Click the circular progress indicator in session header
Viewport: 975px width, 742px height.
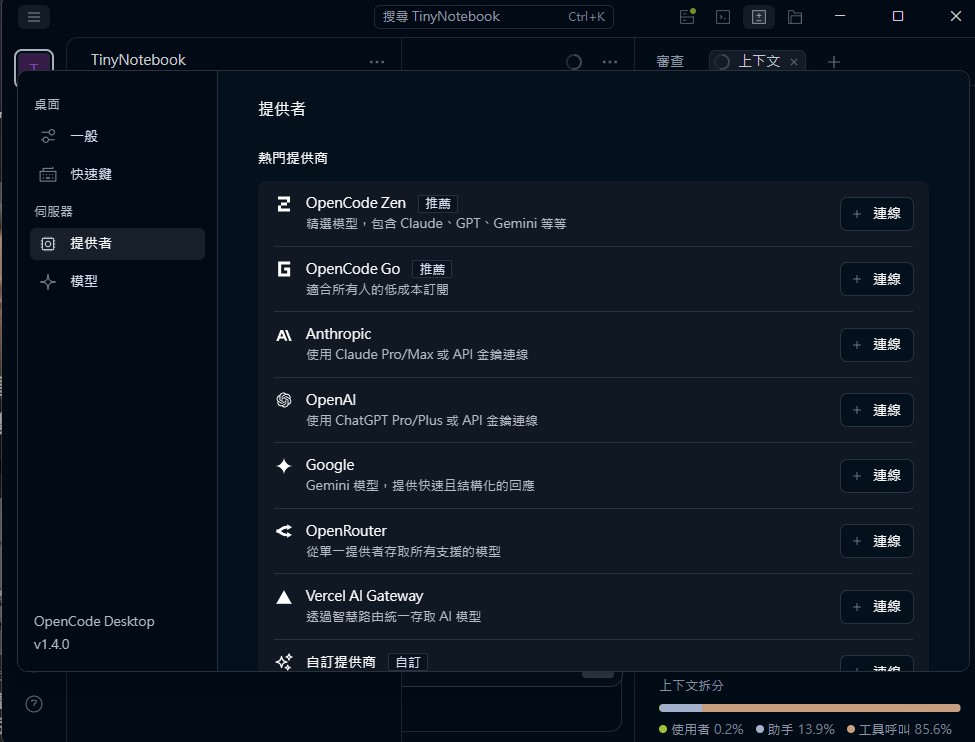(x=574, y=62)
